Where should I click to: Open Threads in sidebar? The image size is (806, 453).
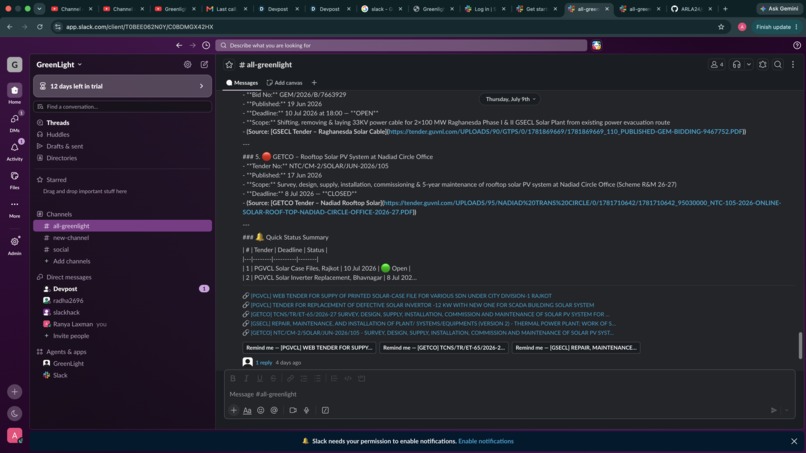(x=58, y=122)
